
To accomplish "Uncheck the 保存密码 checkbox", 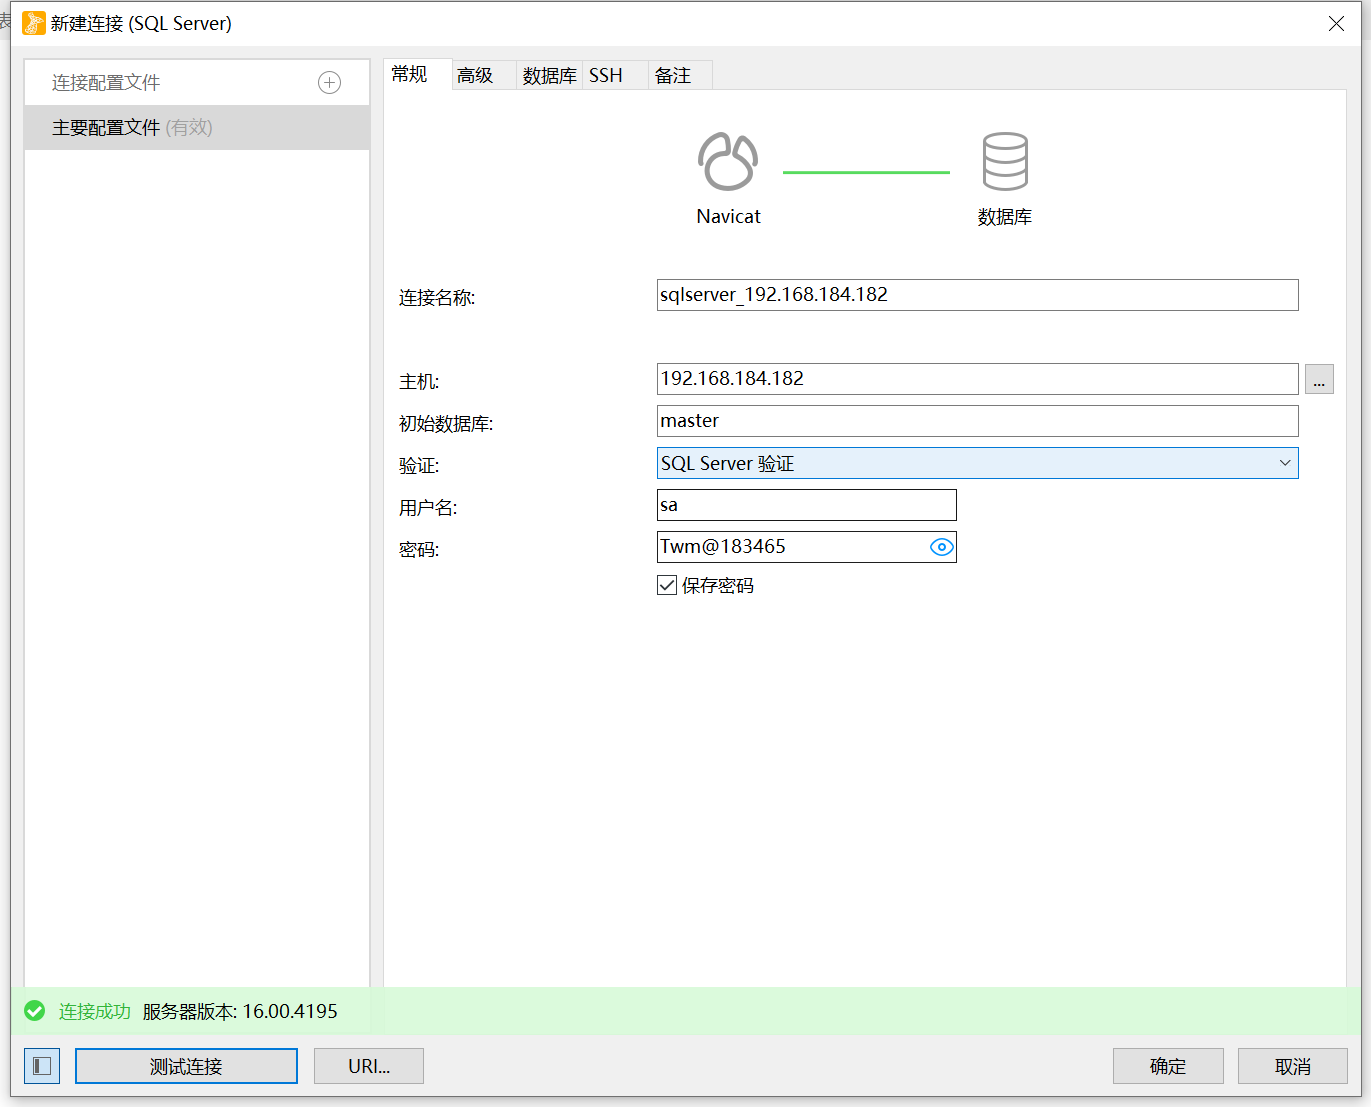I will tap(667, 585).
